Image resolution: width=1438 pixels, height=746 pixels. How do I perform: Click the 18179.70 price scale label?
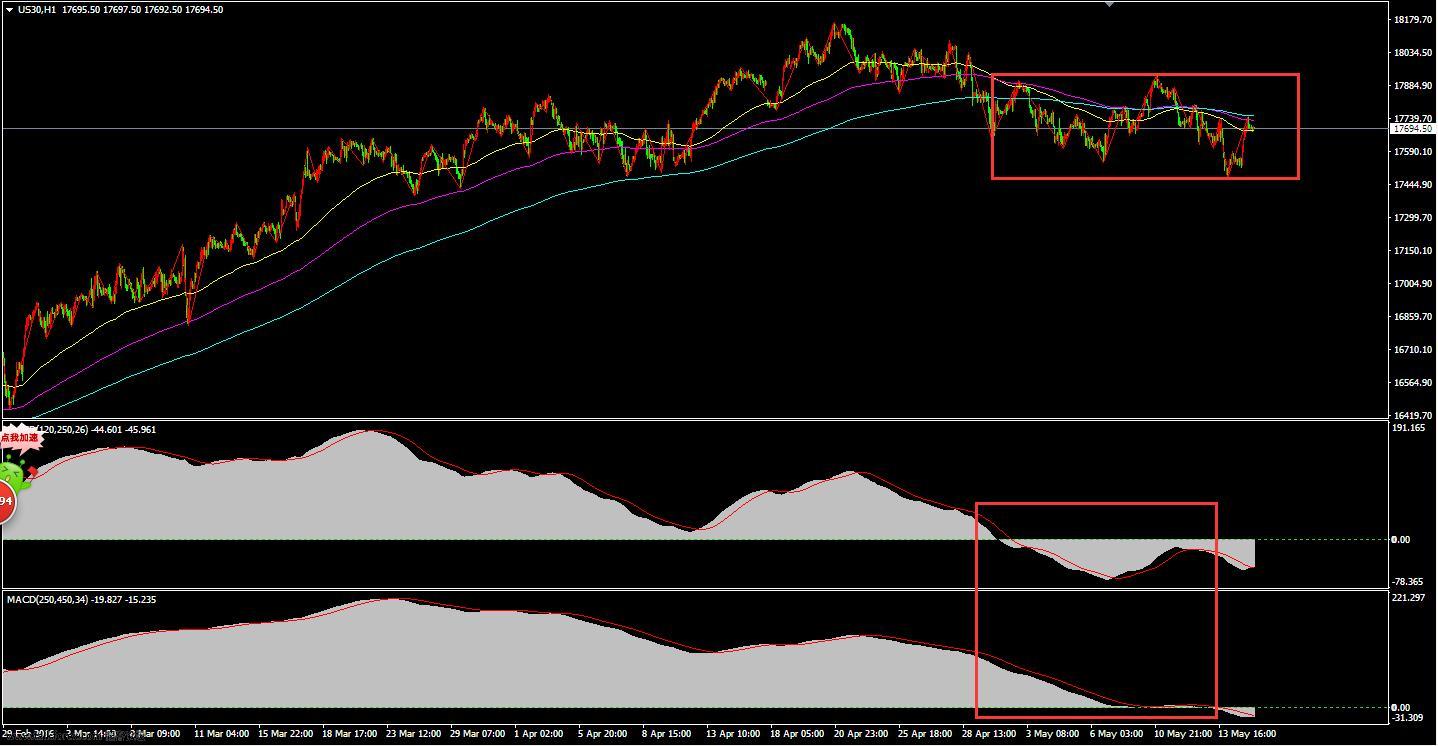pos(1412,19)
